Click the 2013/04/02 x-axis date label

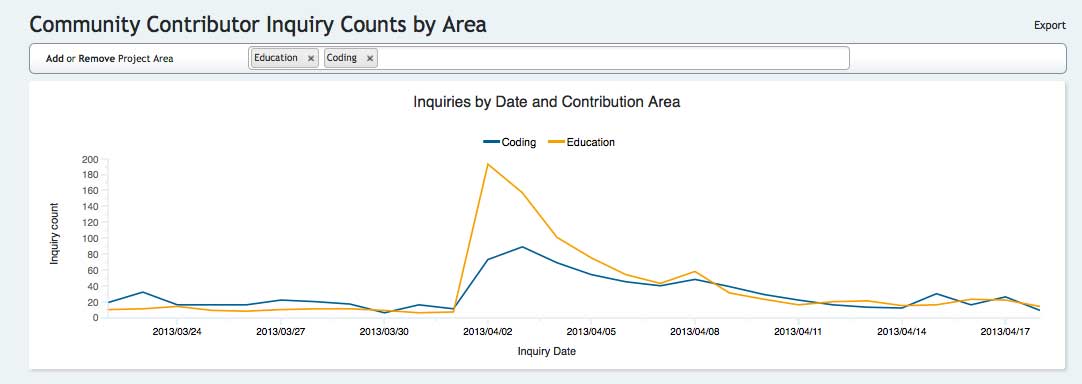click(487, 332)
